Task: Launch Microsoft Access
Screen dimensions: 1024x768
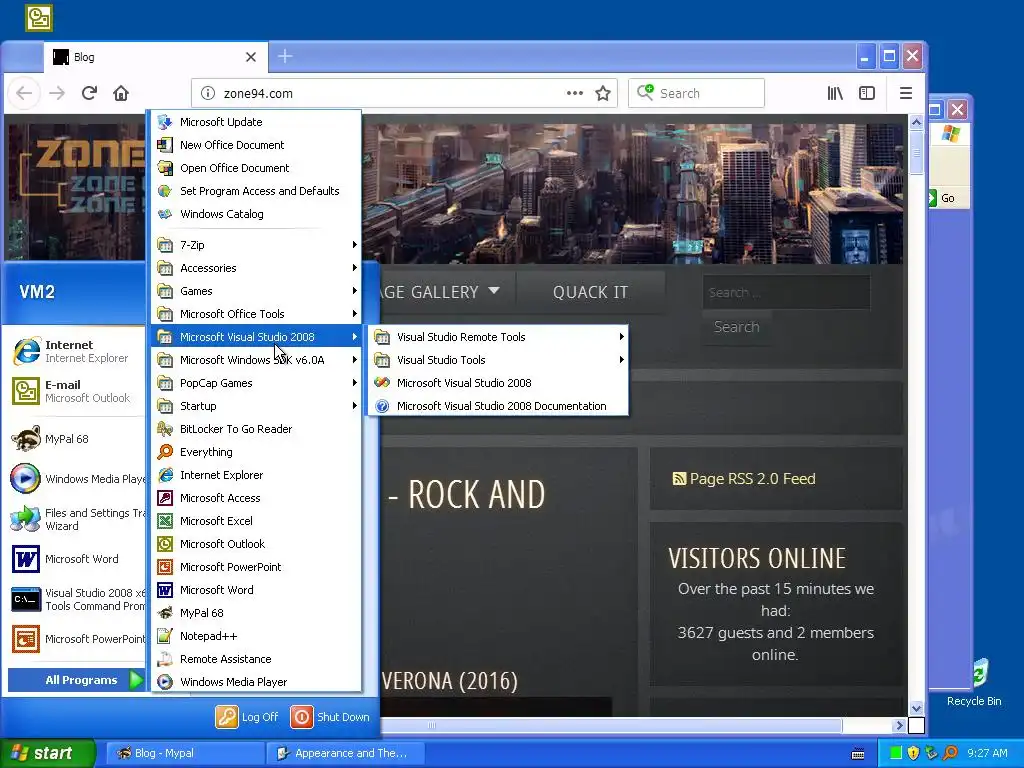Action: [x=256, y=498]
